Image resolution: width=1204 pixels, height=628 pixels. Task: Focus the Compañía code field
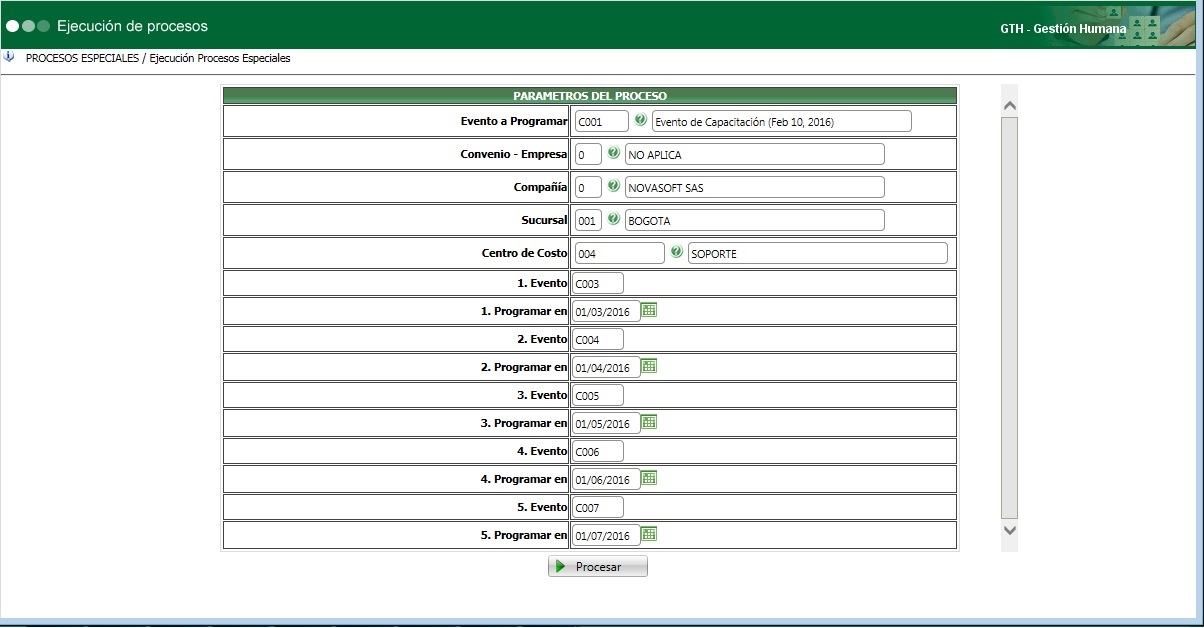click(588, 187)
